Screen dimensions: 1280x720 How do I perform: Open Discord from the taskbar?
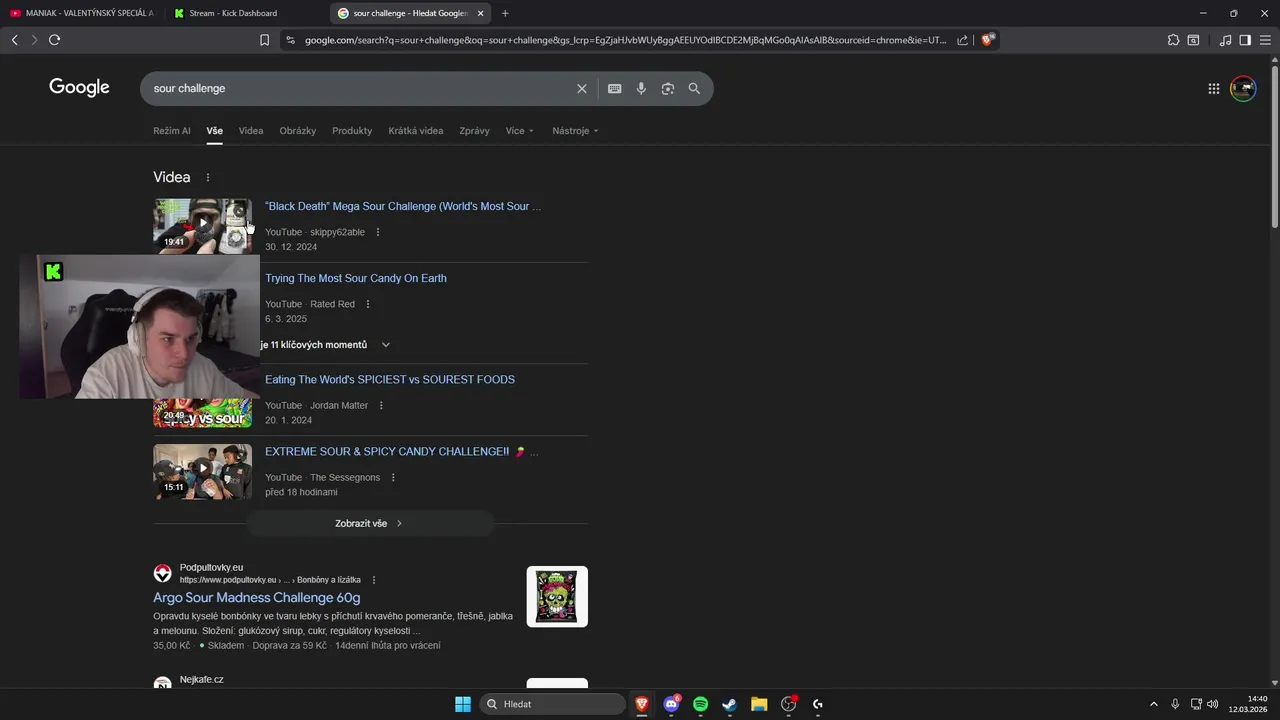pyautogui.click(x=672, y=704)
